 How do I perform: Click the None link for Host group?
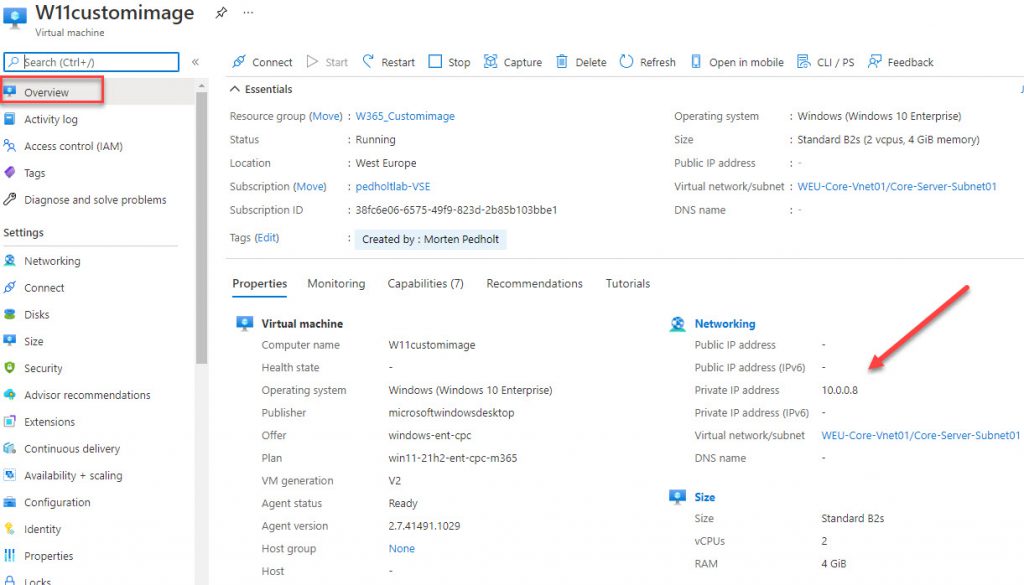pyautogui.click(x=401, y=548)
